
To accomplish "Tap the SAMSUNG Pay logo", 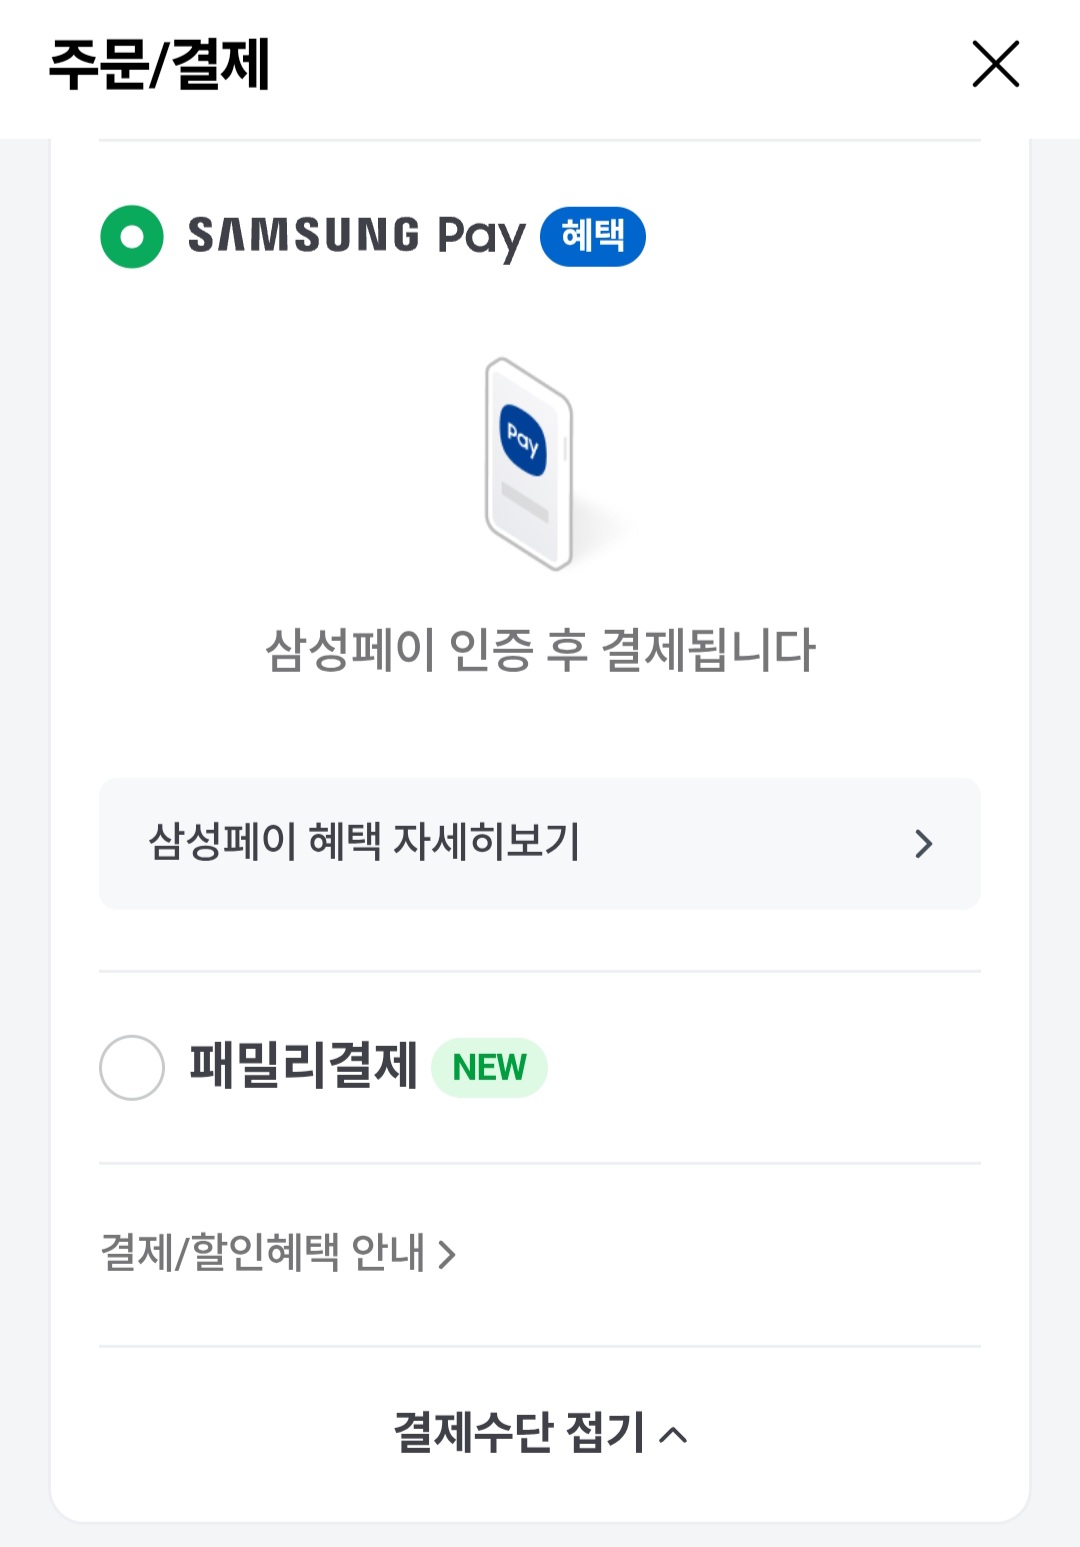I will coord(356,237).
